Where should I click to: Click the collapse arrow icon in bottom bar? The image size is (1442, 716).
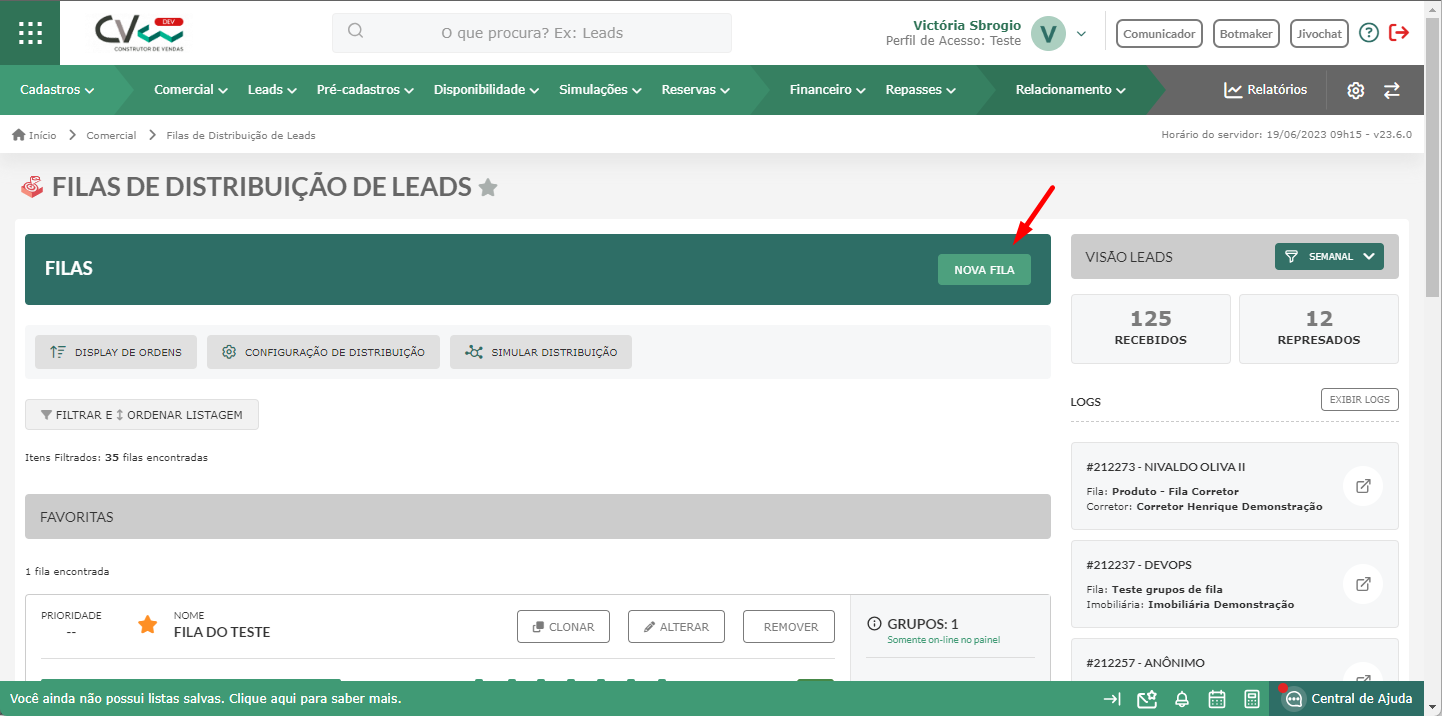[1112, 699]
